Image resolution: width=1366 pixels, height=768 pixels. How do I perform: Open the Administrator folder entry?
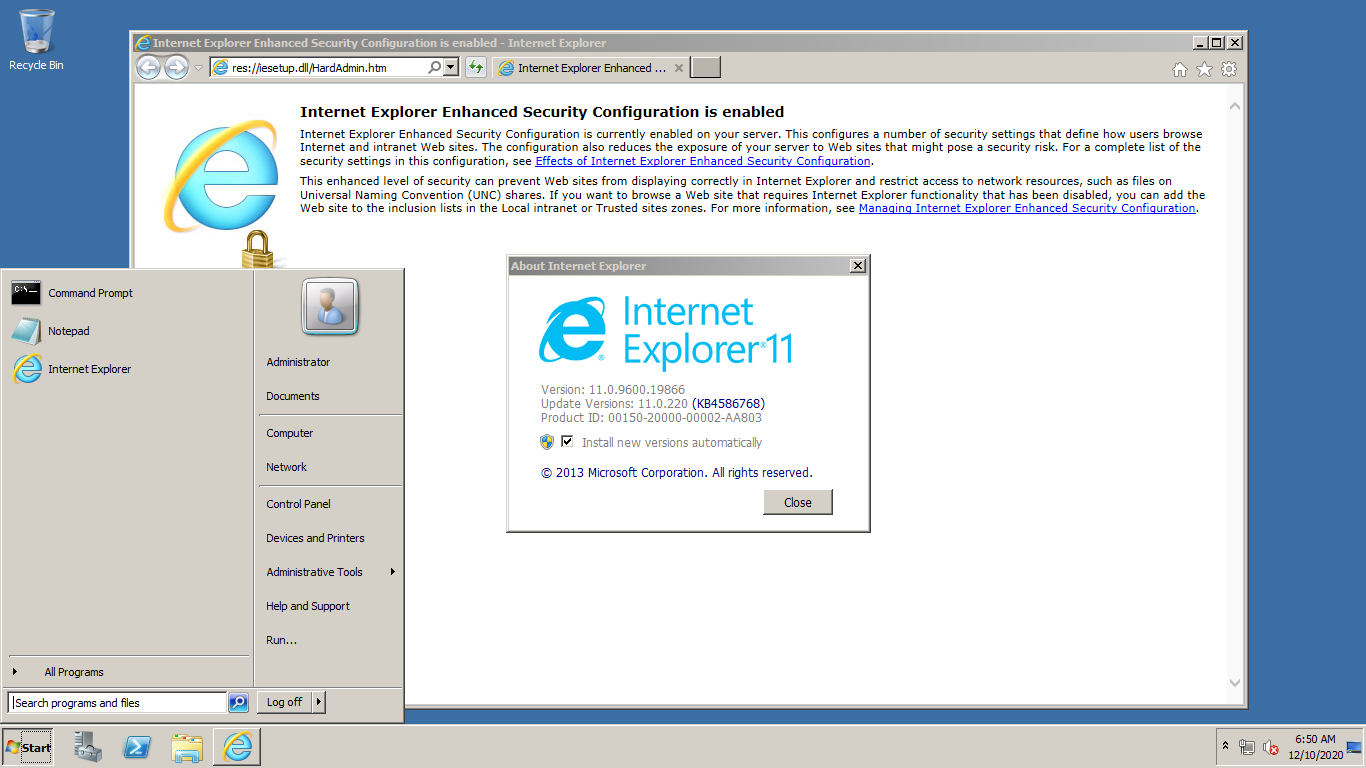tap(329, 362)
